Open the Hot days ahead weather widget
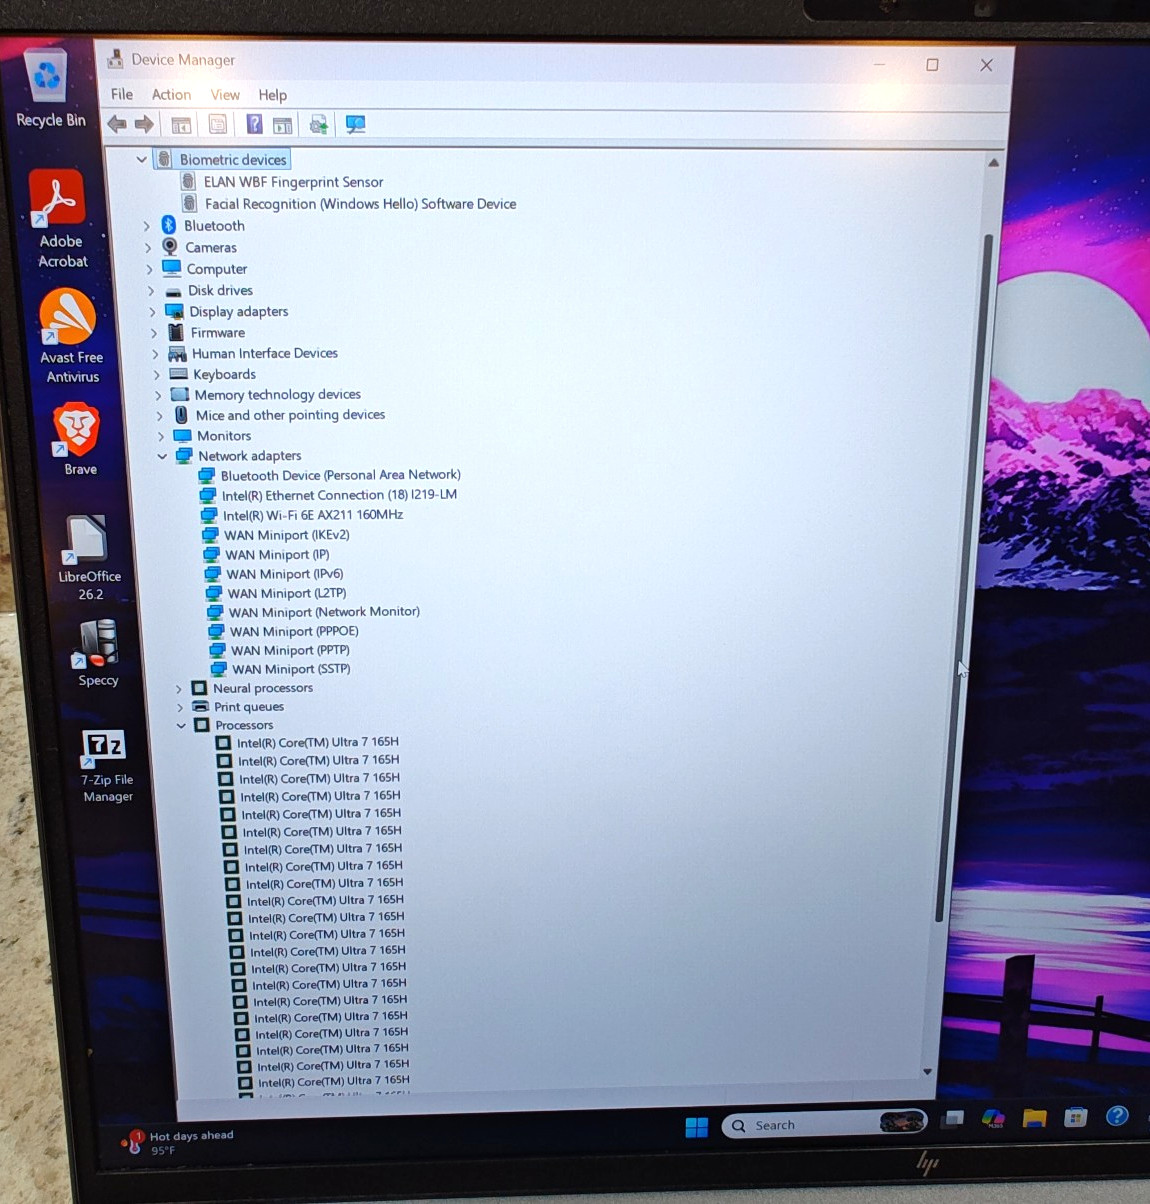Image resolution: width=1150 pixels, height=1204 pixels. [x=178, y=1142]
